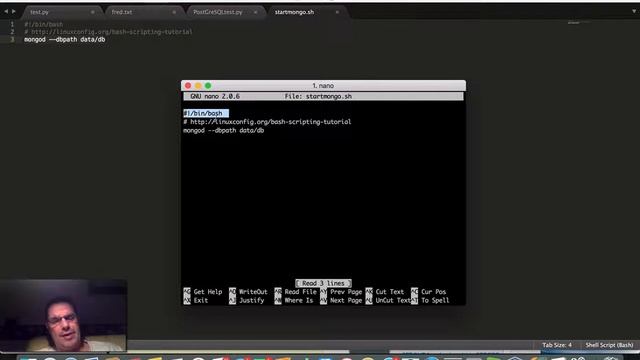
Task: Close the fred.txt tab
Action: pos(174,12)
